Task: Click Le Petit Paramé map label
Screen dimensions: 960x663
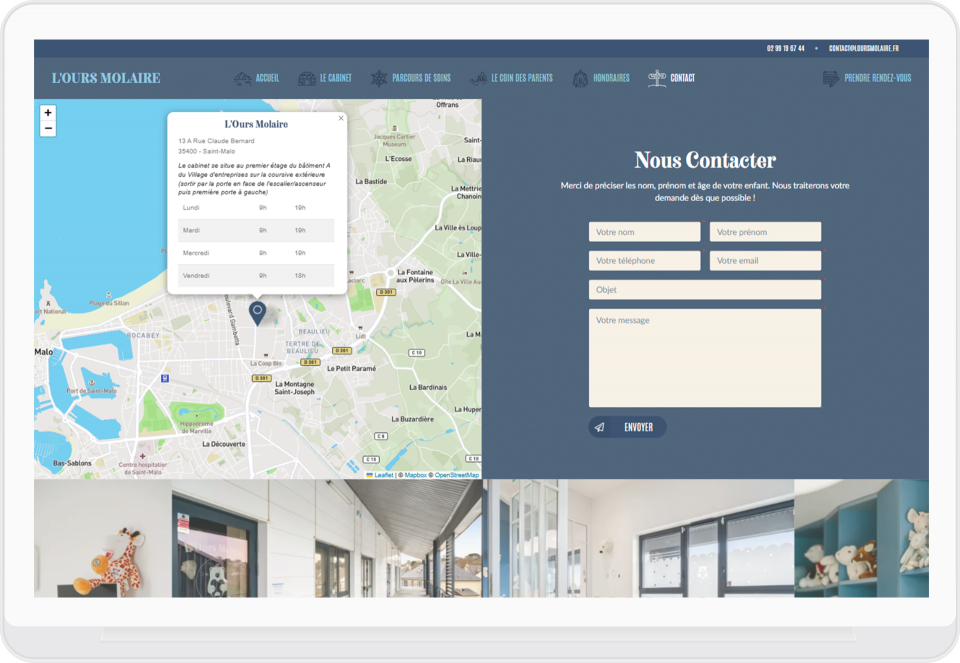Action: 351,369
